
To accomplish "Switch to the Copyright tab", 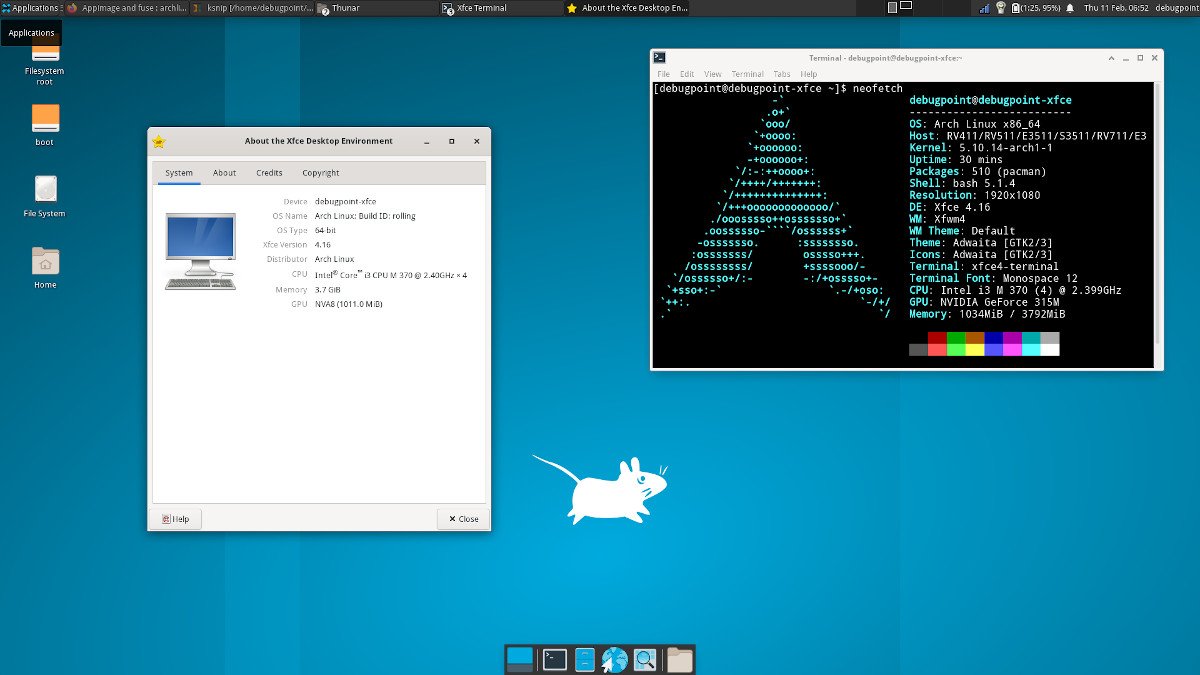I will 320,173.
